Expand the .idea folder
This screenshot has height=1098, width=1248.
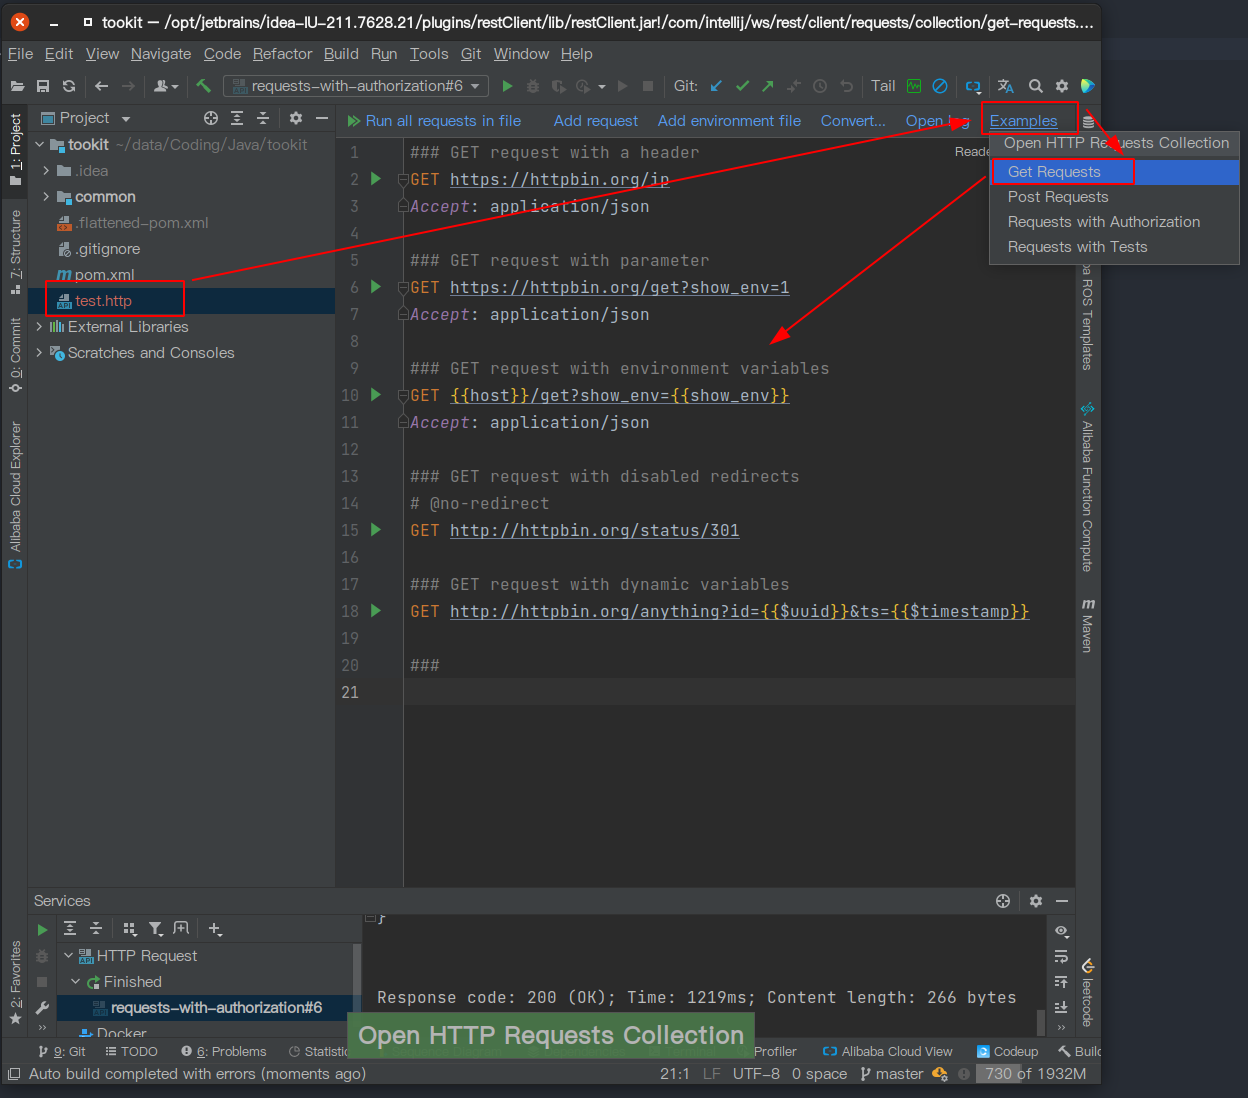[x=46, y=171]
